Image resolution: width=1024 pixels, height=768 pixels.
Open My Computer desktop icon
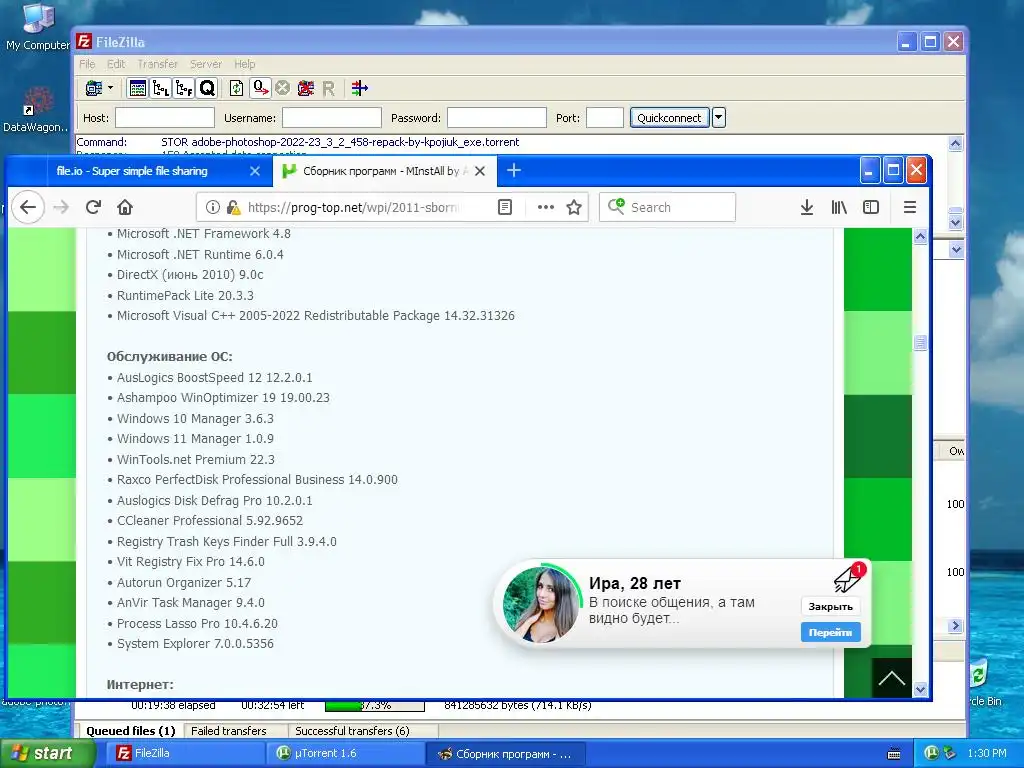(37, 27)
